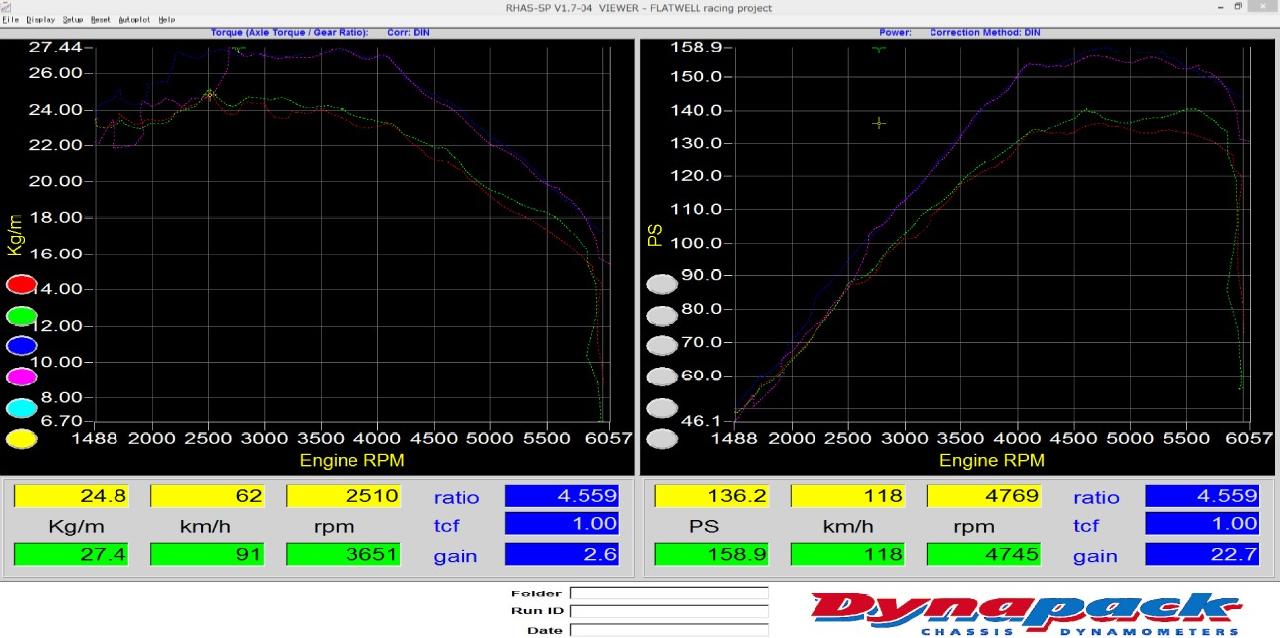Click the Folder input field
Image resolution: width=1280 pixels, height=638 pixels.
669,593
